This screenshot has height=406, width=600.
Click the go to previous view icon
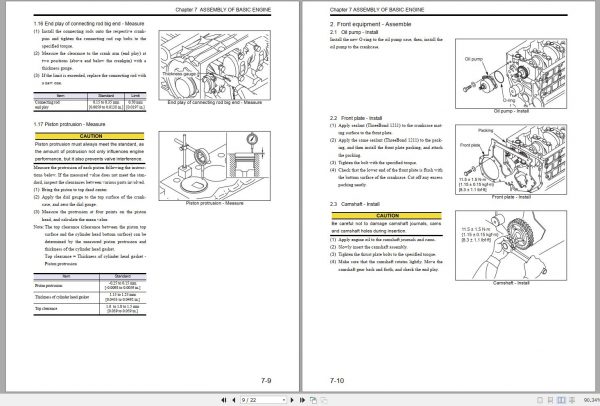[313, 400]
